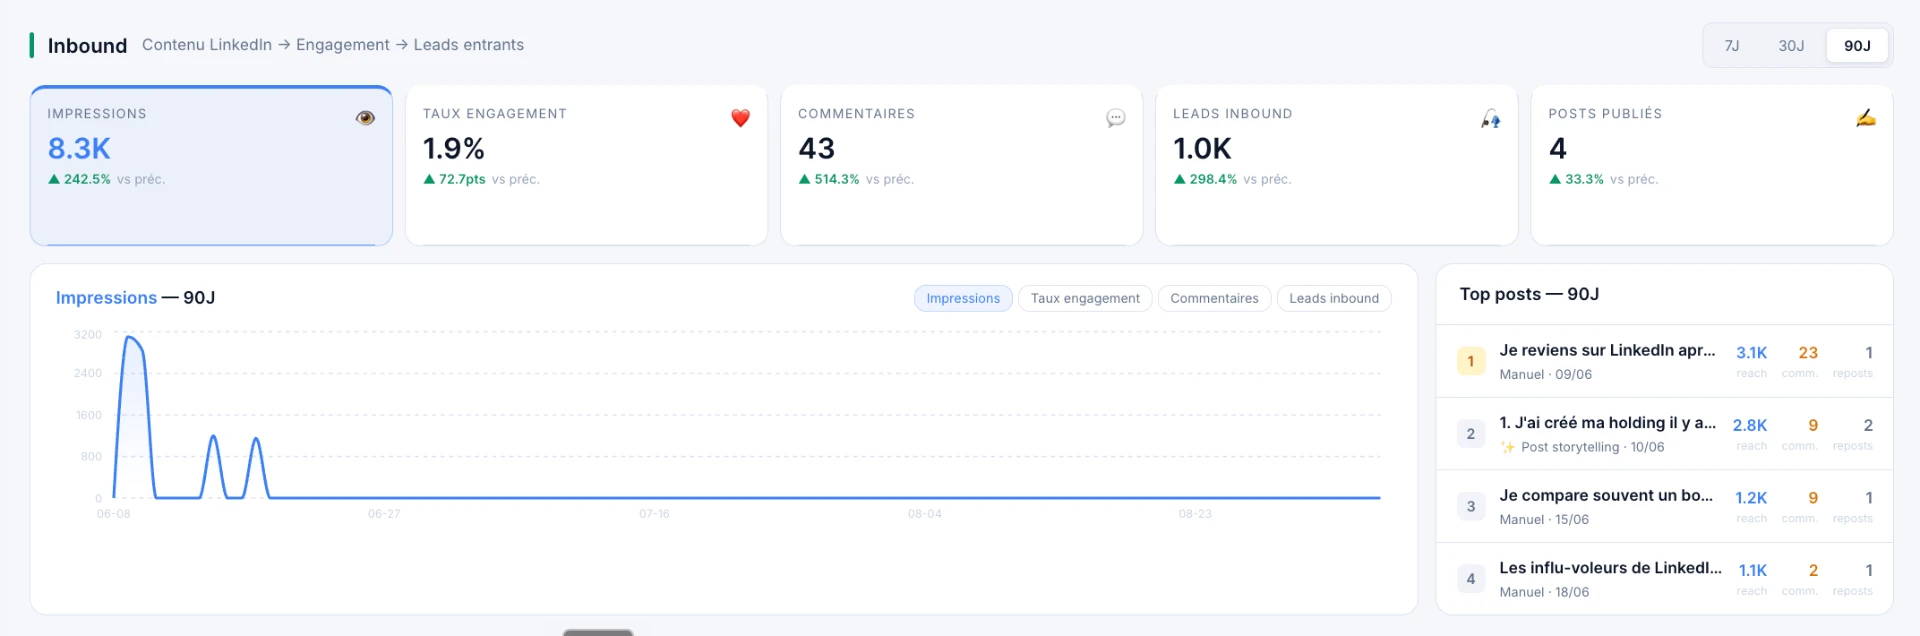This screenshot has height=636, width=1920.
Task: Click the 23 comments count
Action: [x=1808, y=353]
